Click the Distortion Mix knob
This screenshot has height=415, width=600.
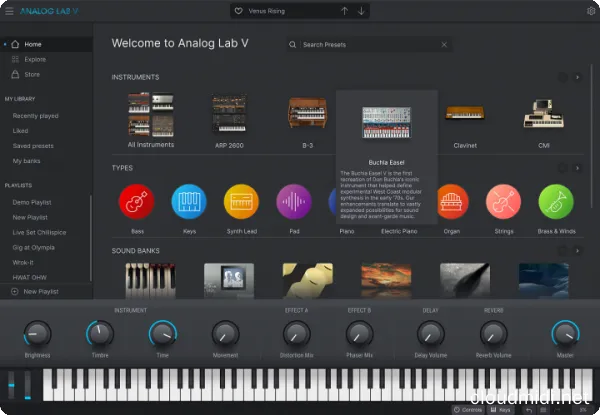click(297, 334)
